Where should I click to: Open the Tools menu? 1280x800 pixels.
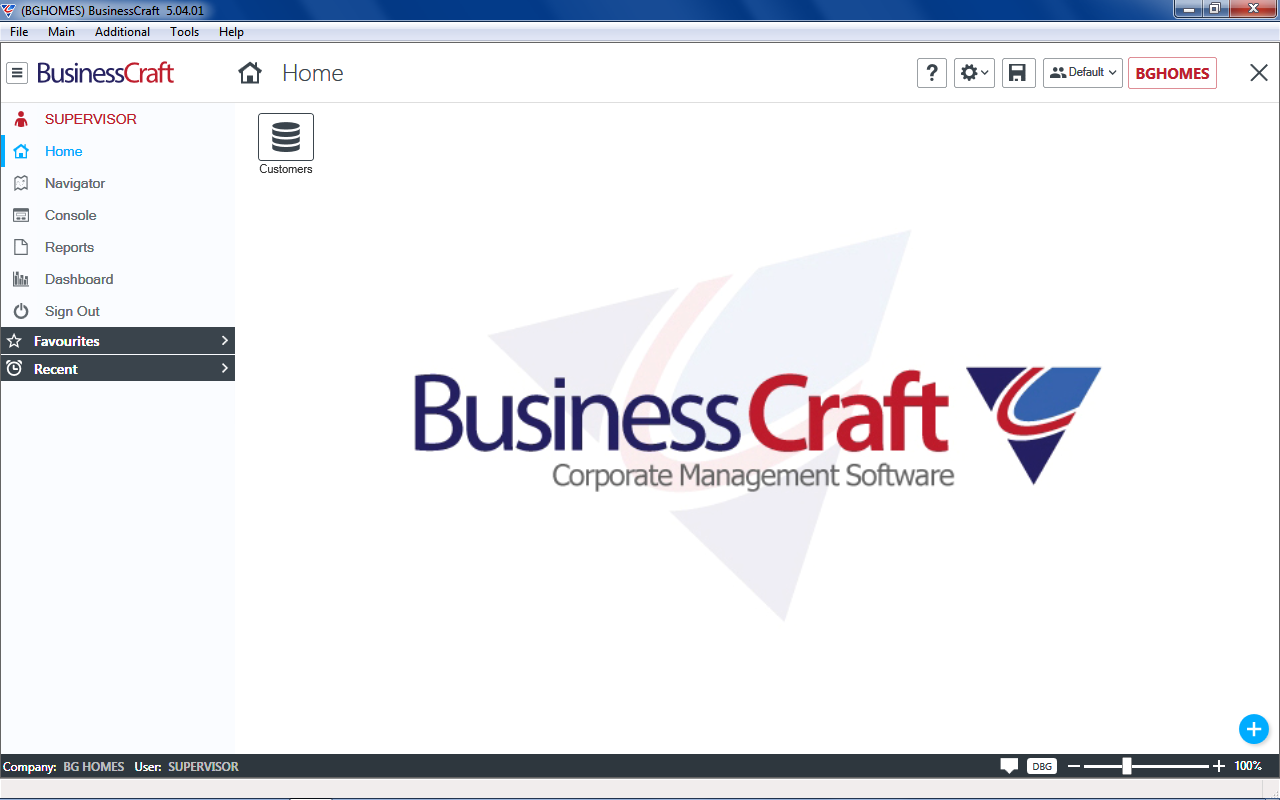(x=184, y=32)
